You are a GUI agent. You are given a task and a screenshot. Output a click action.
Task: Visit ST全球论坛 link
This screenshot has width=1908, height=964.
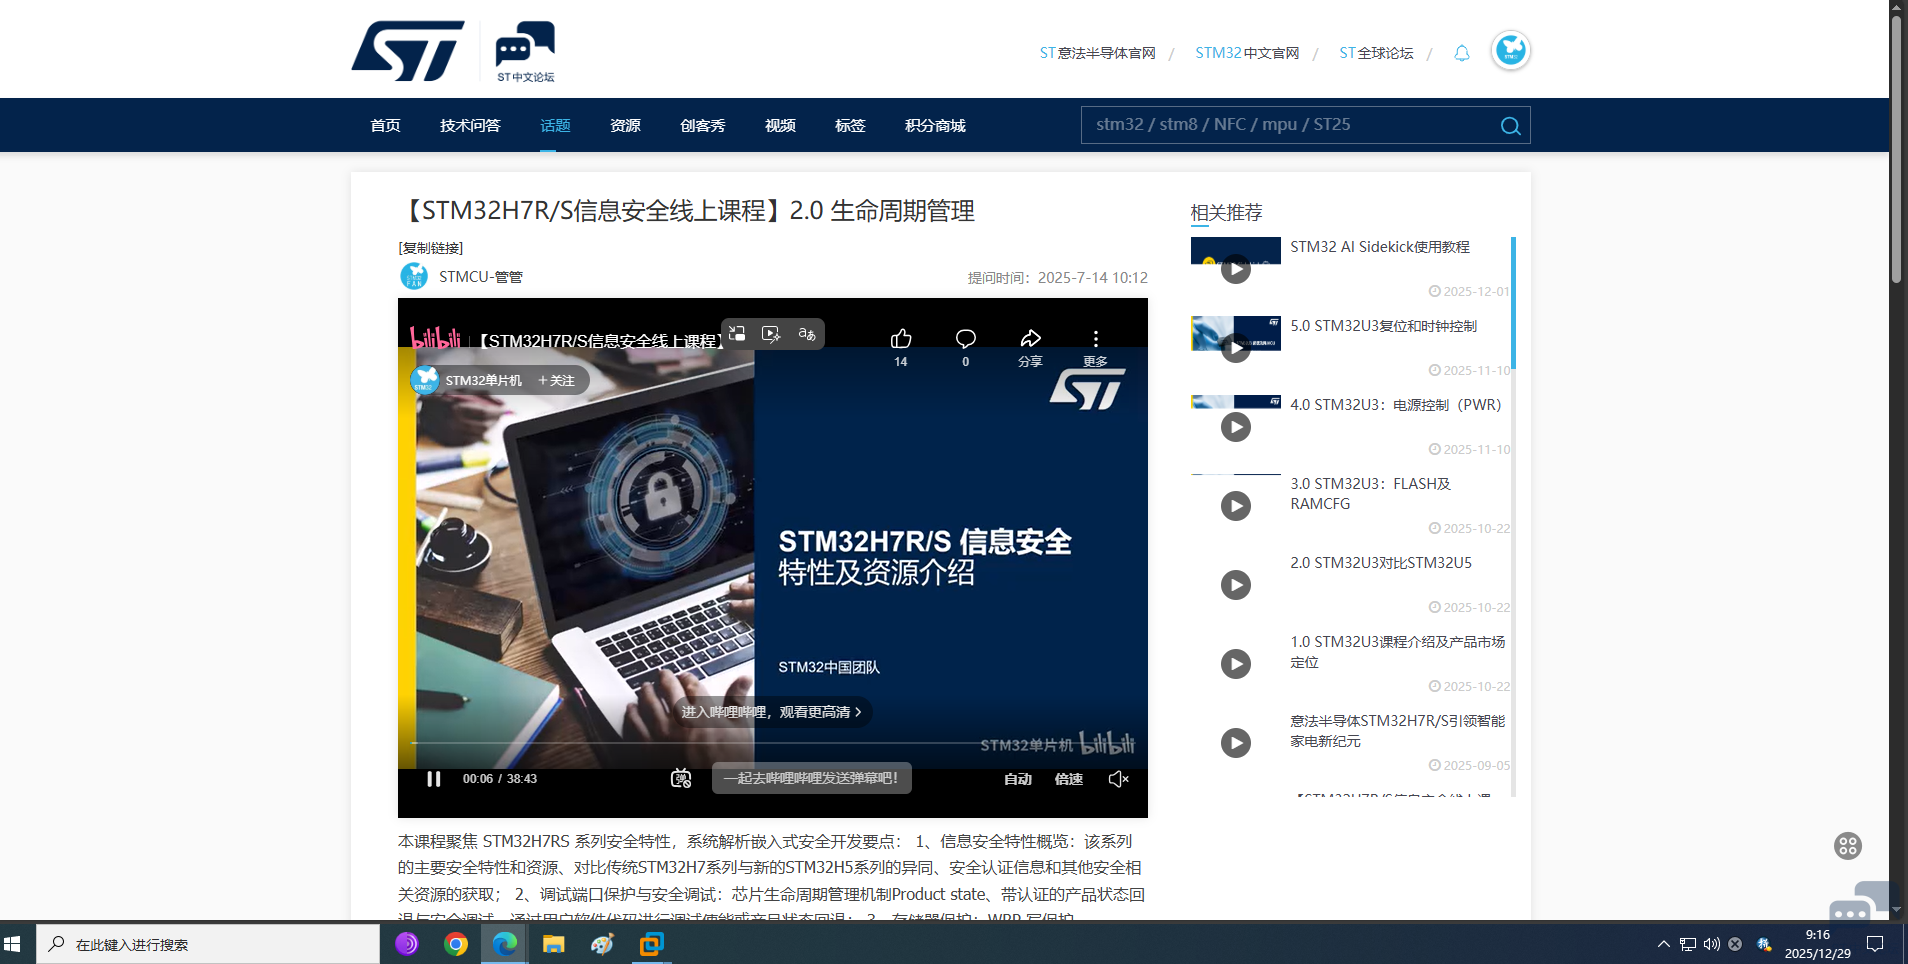point(1376,53)
